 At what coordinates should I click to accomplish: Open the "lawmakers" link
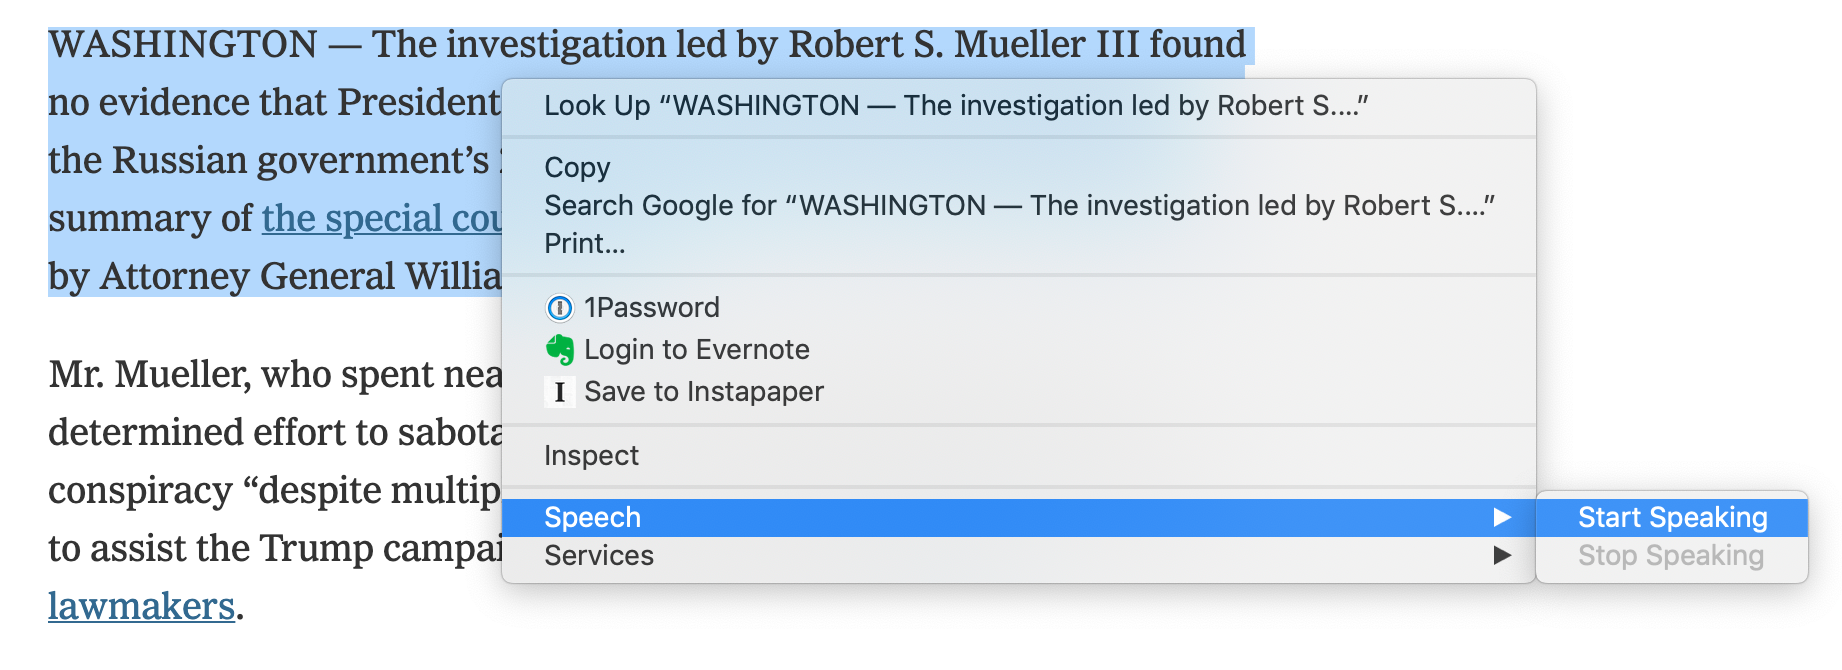[141, 607]
